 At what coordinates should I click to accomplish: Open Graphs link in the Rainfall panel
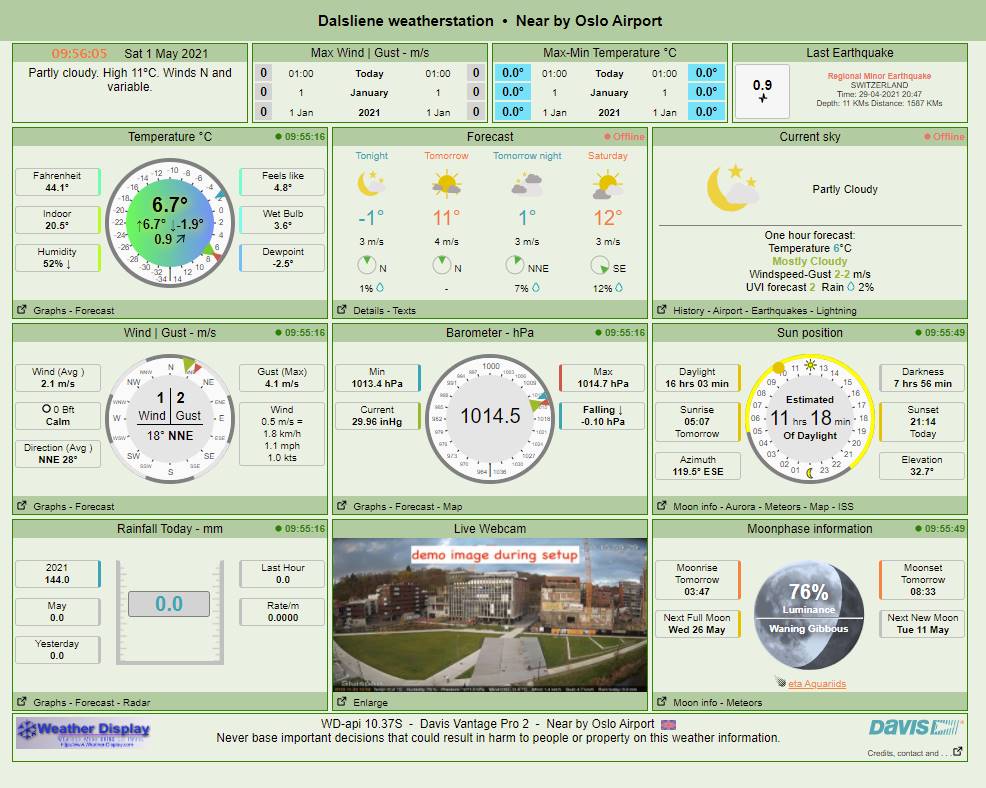50,703
